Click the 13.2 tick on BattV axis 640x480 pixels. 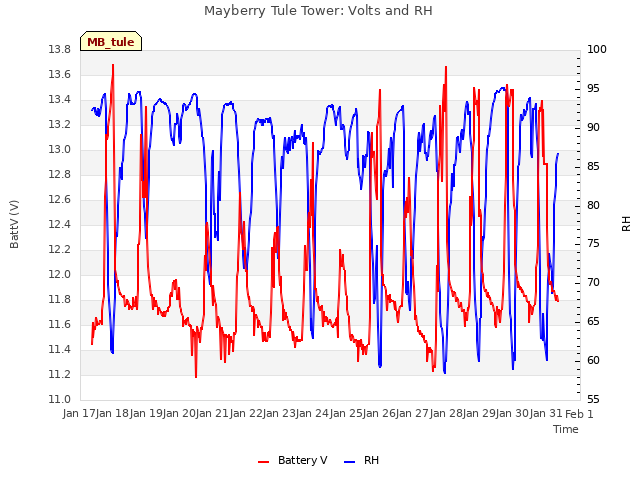60,124
